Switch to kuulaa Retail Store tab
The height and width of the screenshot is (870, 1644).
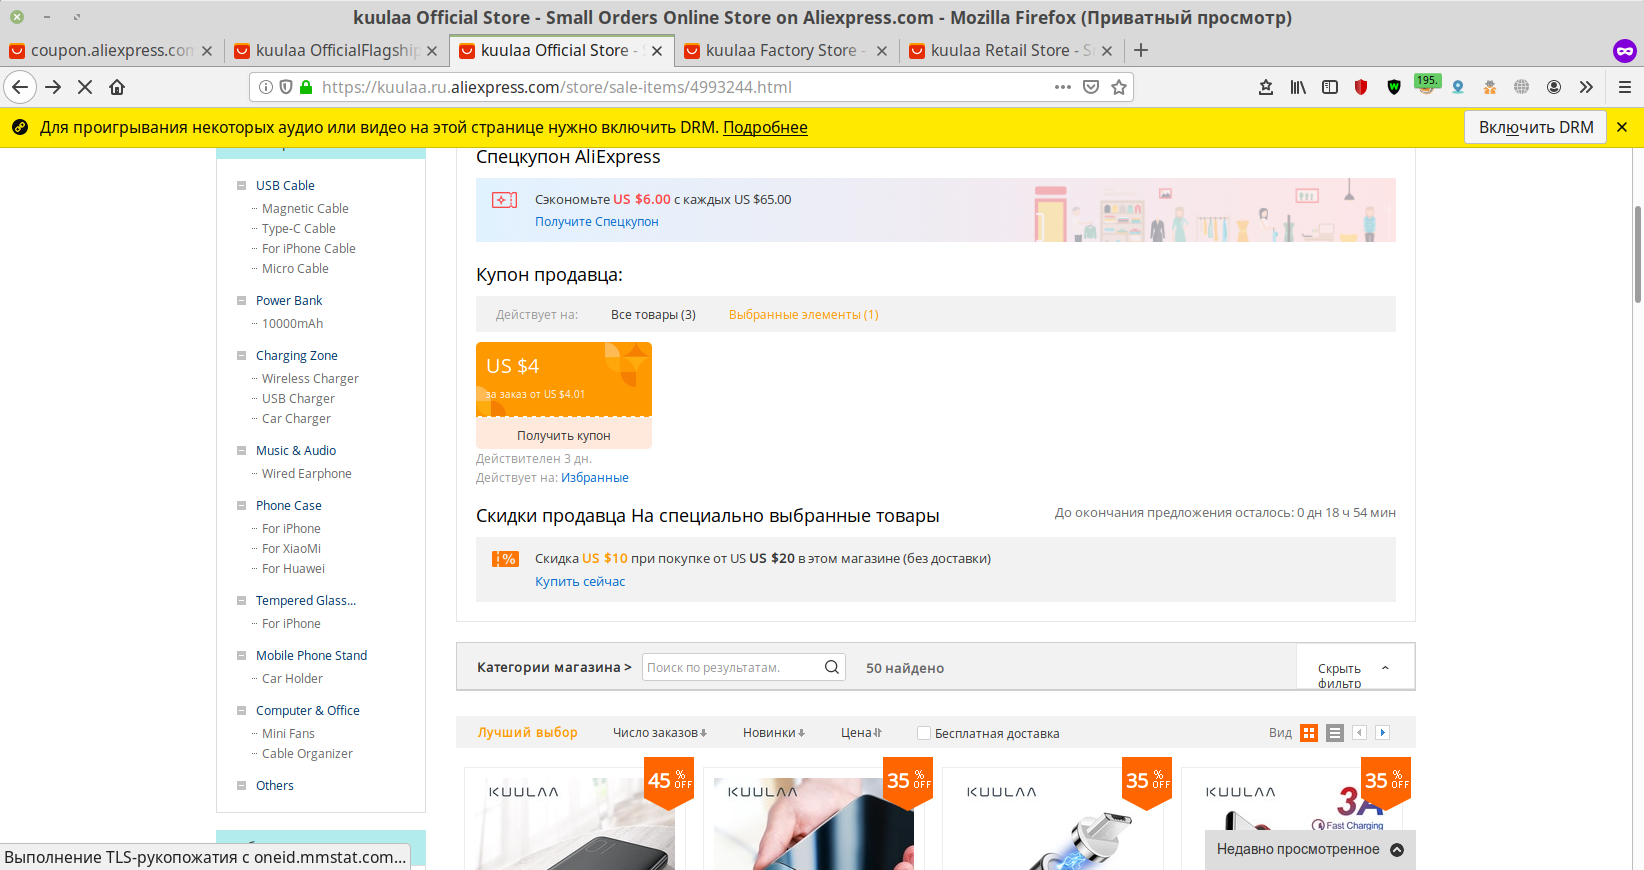(1011, 50)
